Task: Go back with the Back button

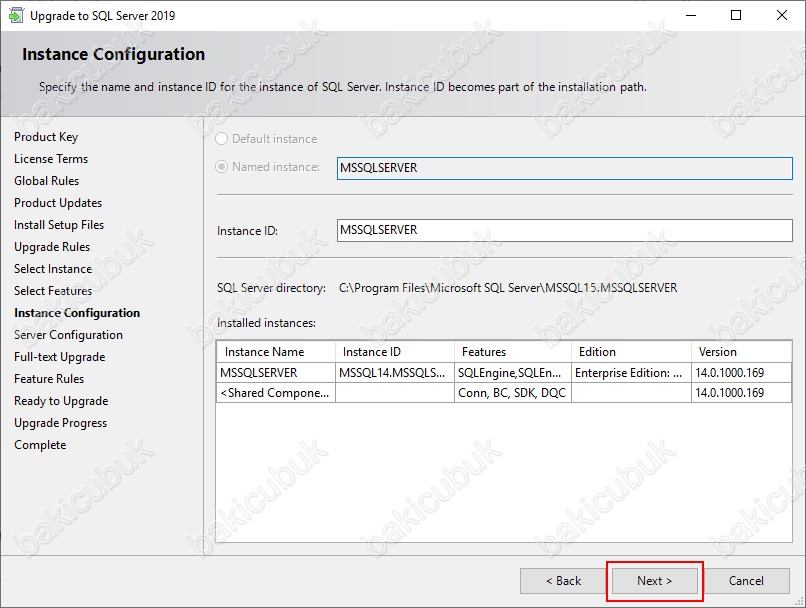Action: [x=563, y=581]
